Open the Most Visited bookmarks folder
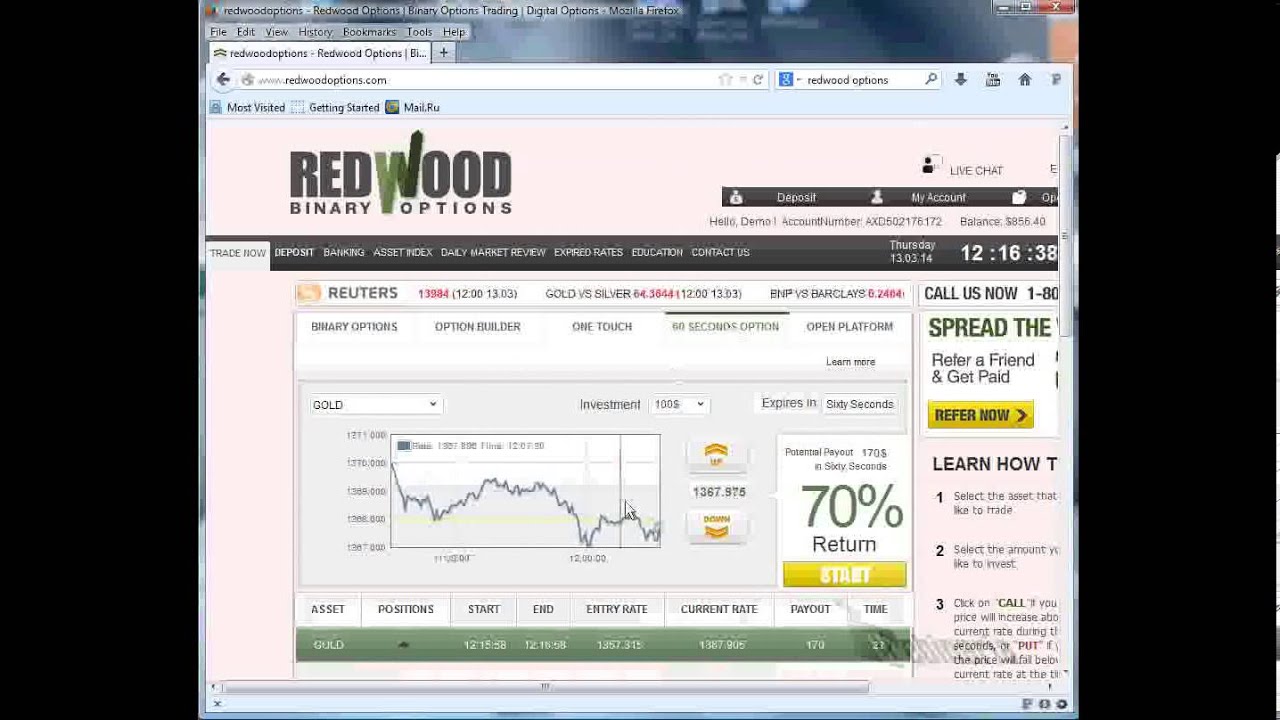Viewport: 1280px width, 720px height. [x=247, y=107]
